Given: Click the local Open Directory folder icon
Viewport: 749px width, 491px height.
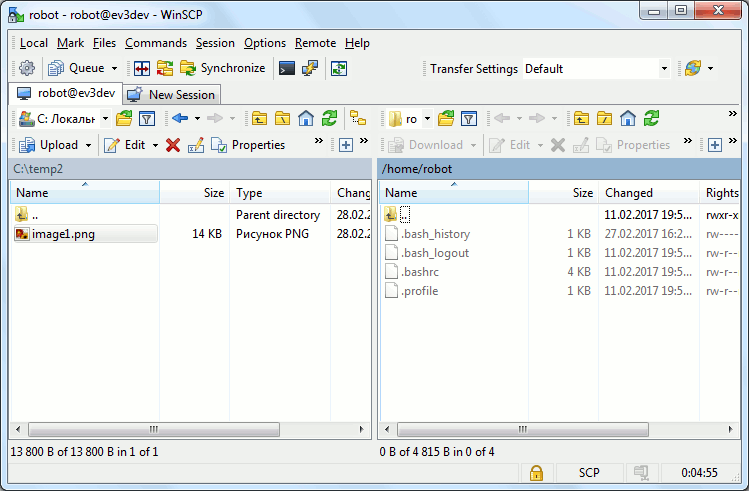Looking at the screenshot, I should click(124, 118).
